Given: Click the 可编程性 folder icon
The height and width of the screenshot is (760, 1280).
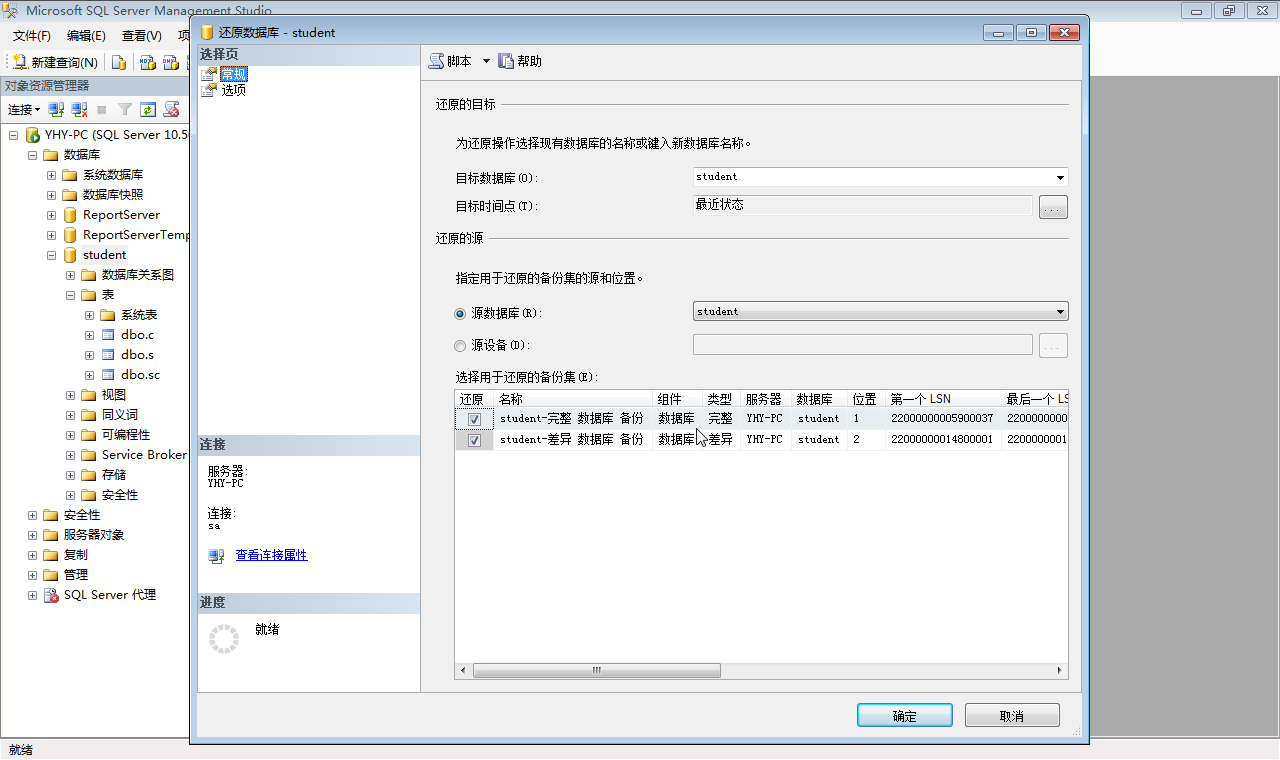Looking at the screenshot, I should 89,435.
